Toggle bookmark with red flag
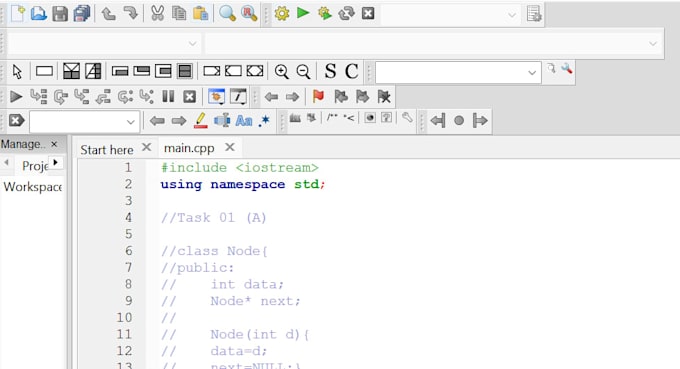The height and width of the screenshot is (369, 680). pos(319,96)
